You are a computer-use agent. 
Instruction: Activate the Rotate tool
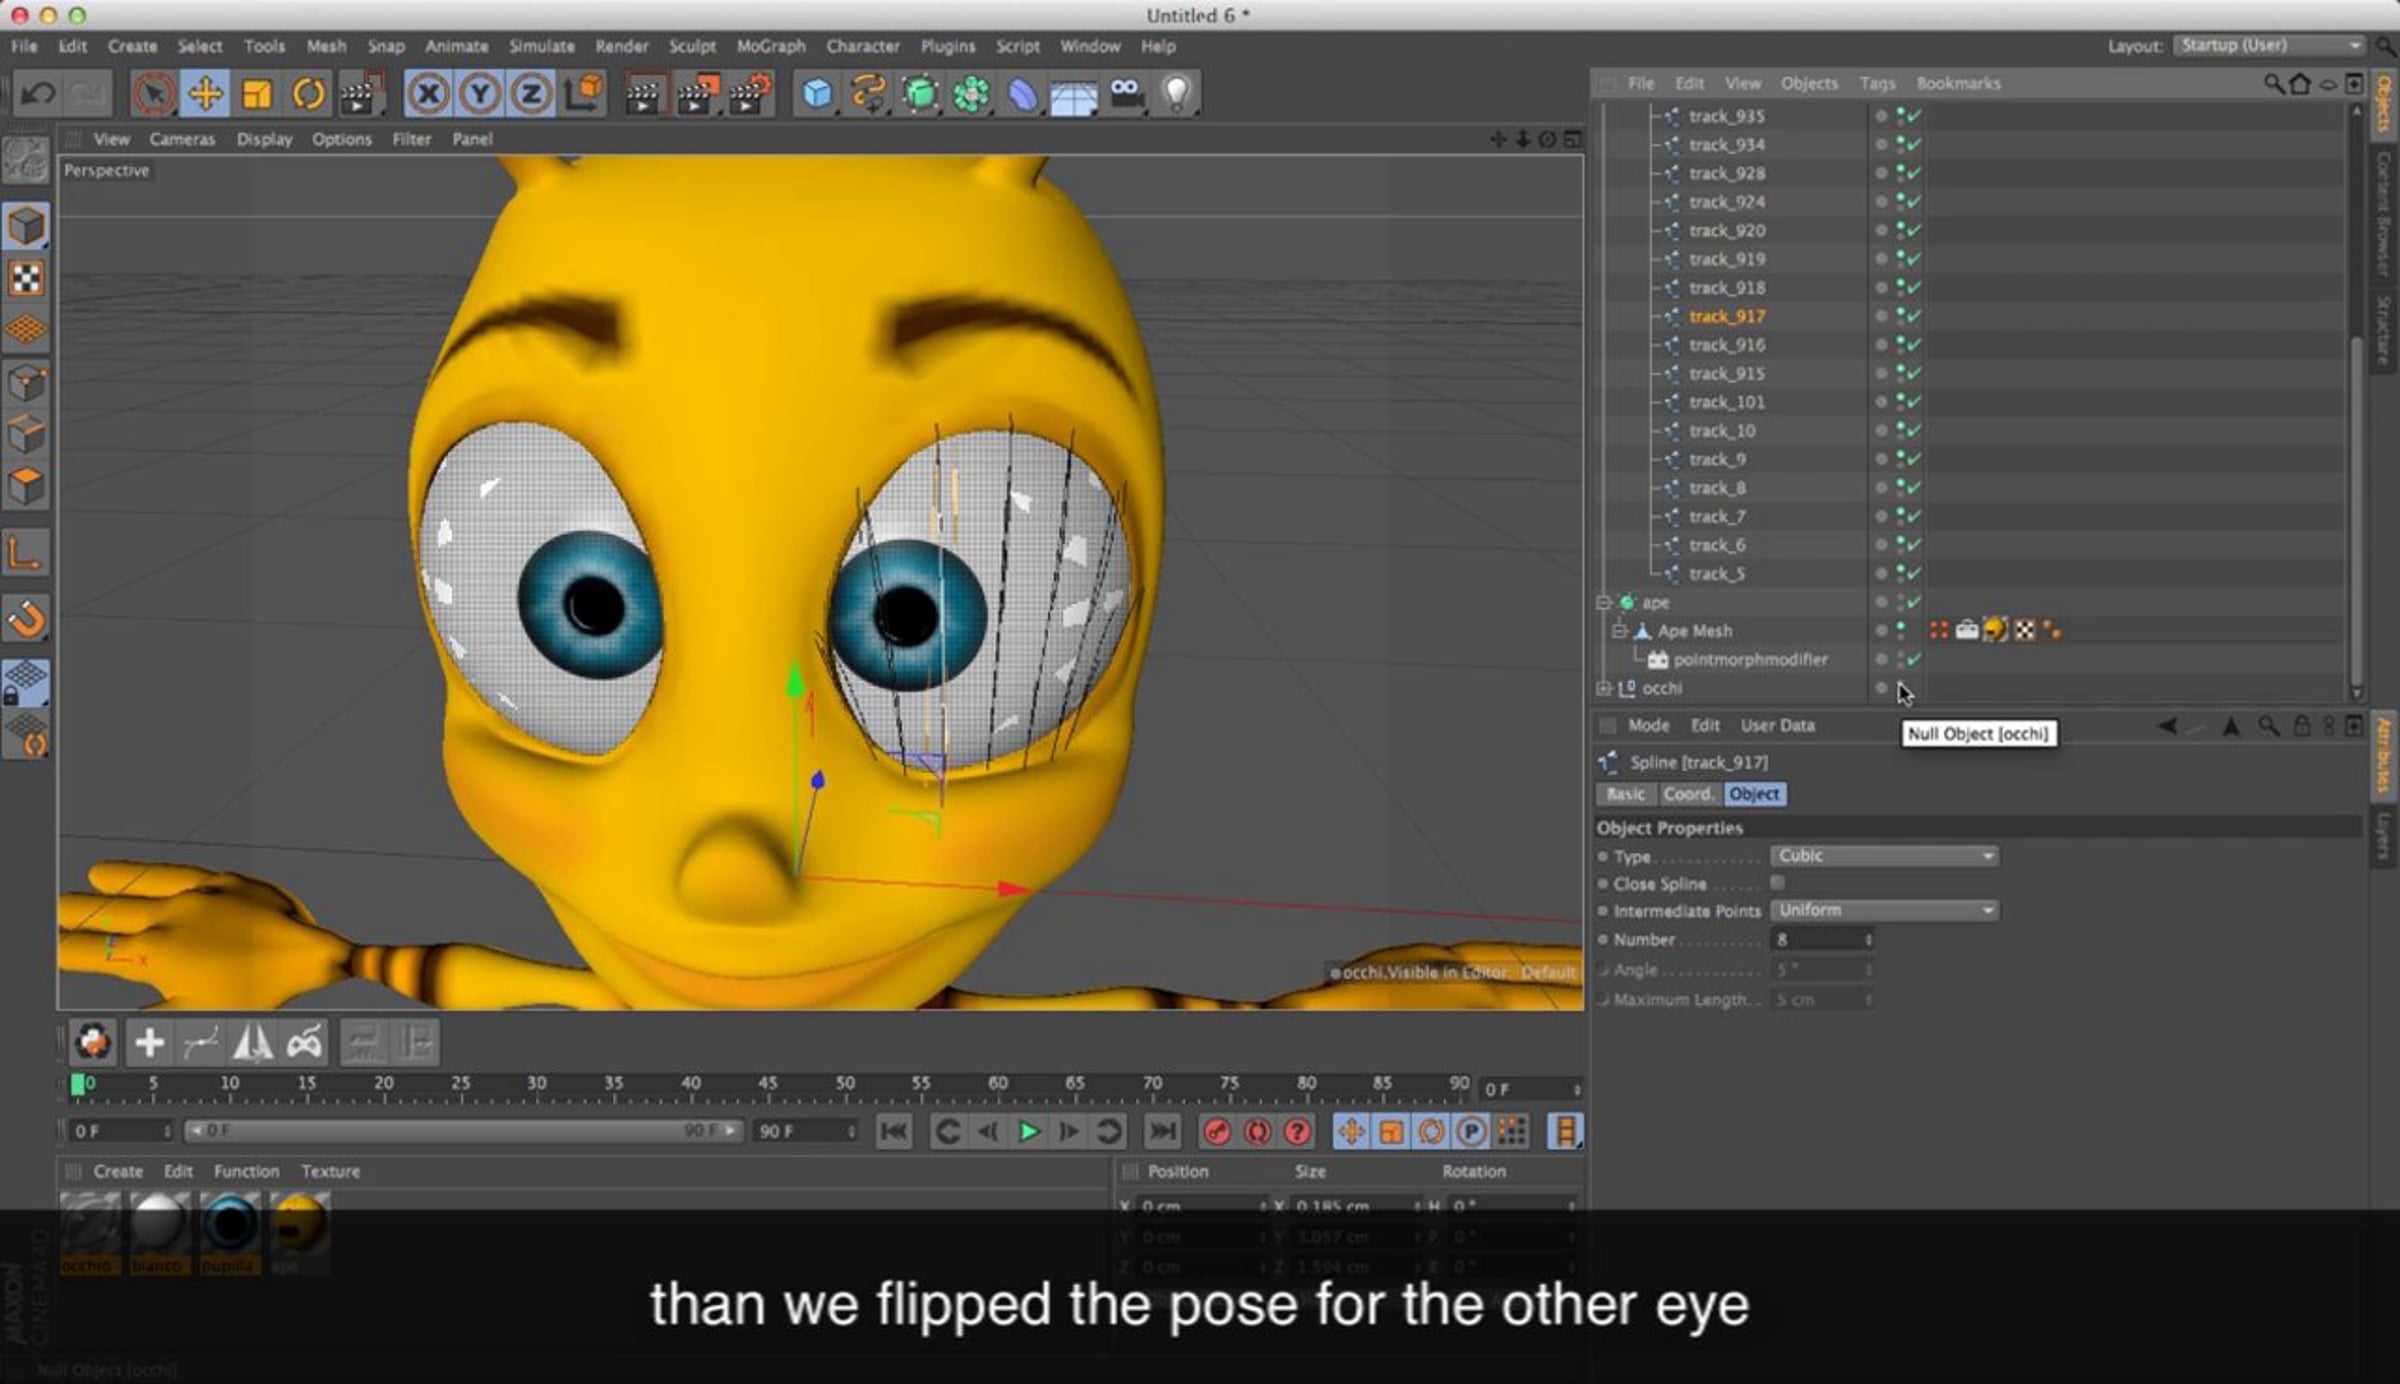tap(309, 94)
